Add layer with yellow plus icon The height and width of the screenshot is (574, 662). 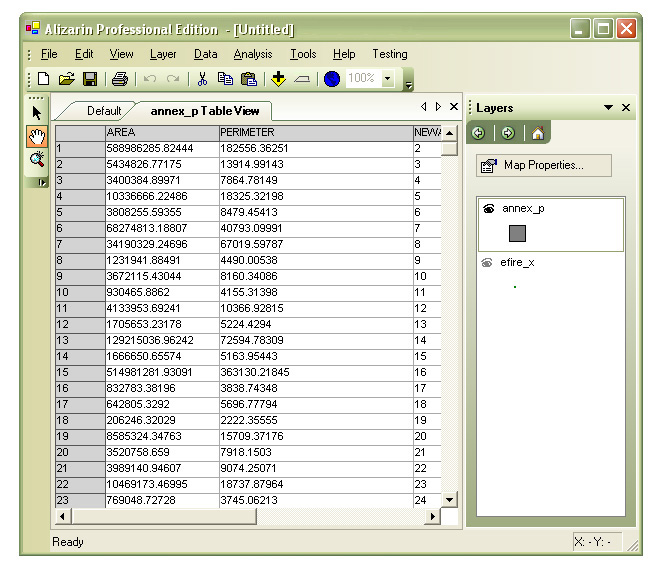278,79
